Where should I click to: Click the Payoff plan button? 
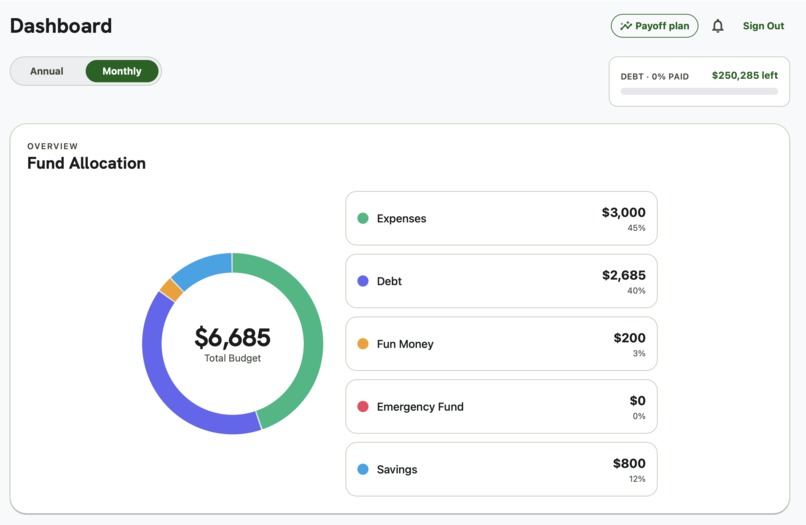[654, 26]
